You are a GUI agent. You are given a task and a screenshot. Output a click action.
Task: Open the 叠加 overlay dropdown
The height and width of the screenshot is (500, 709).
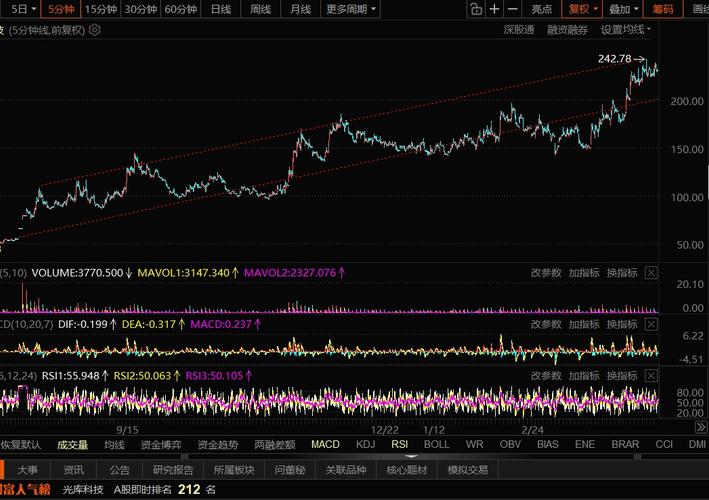click(x=621, y=9)
